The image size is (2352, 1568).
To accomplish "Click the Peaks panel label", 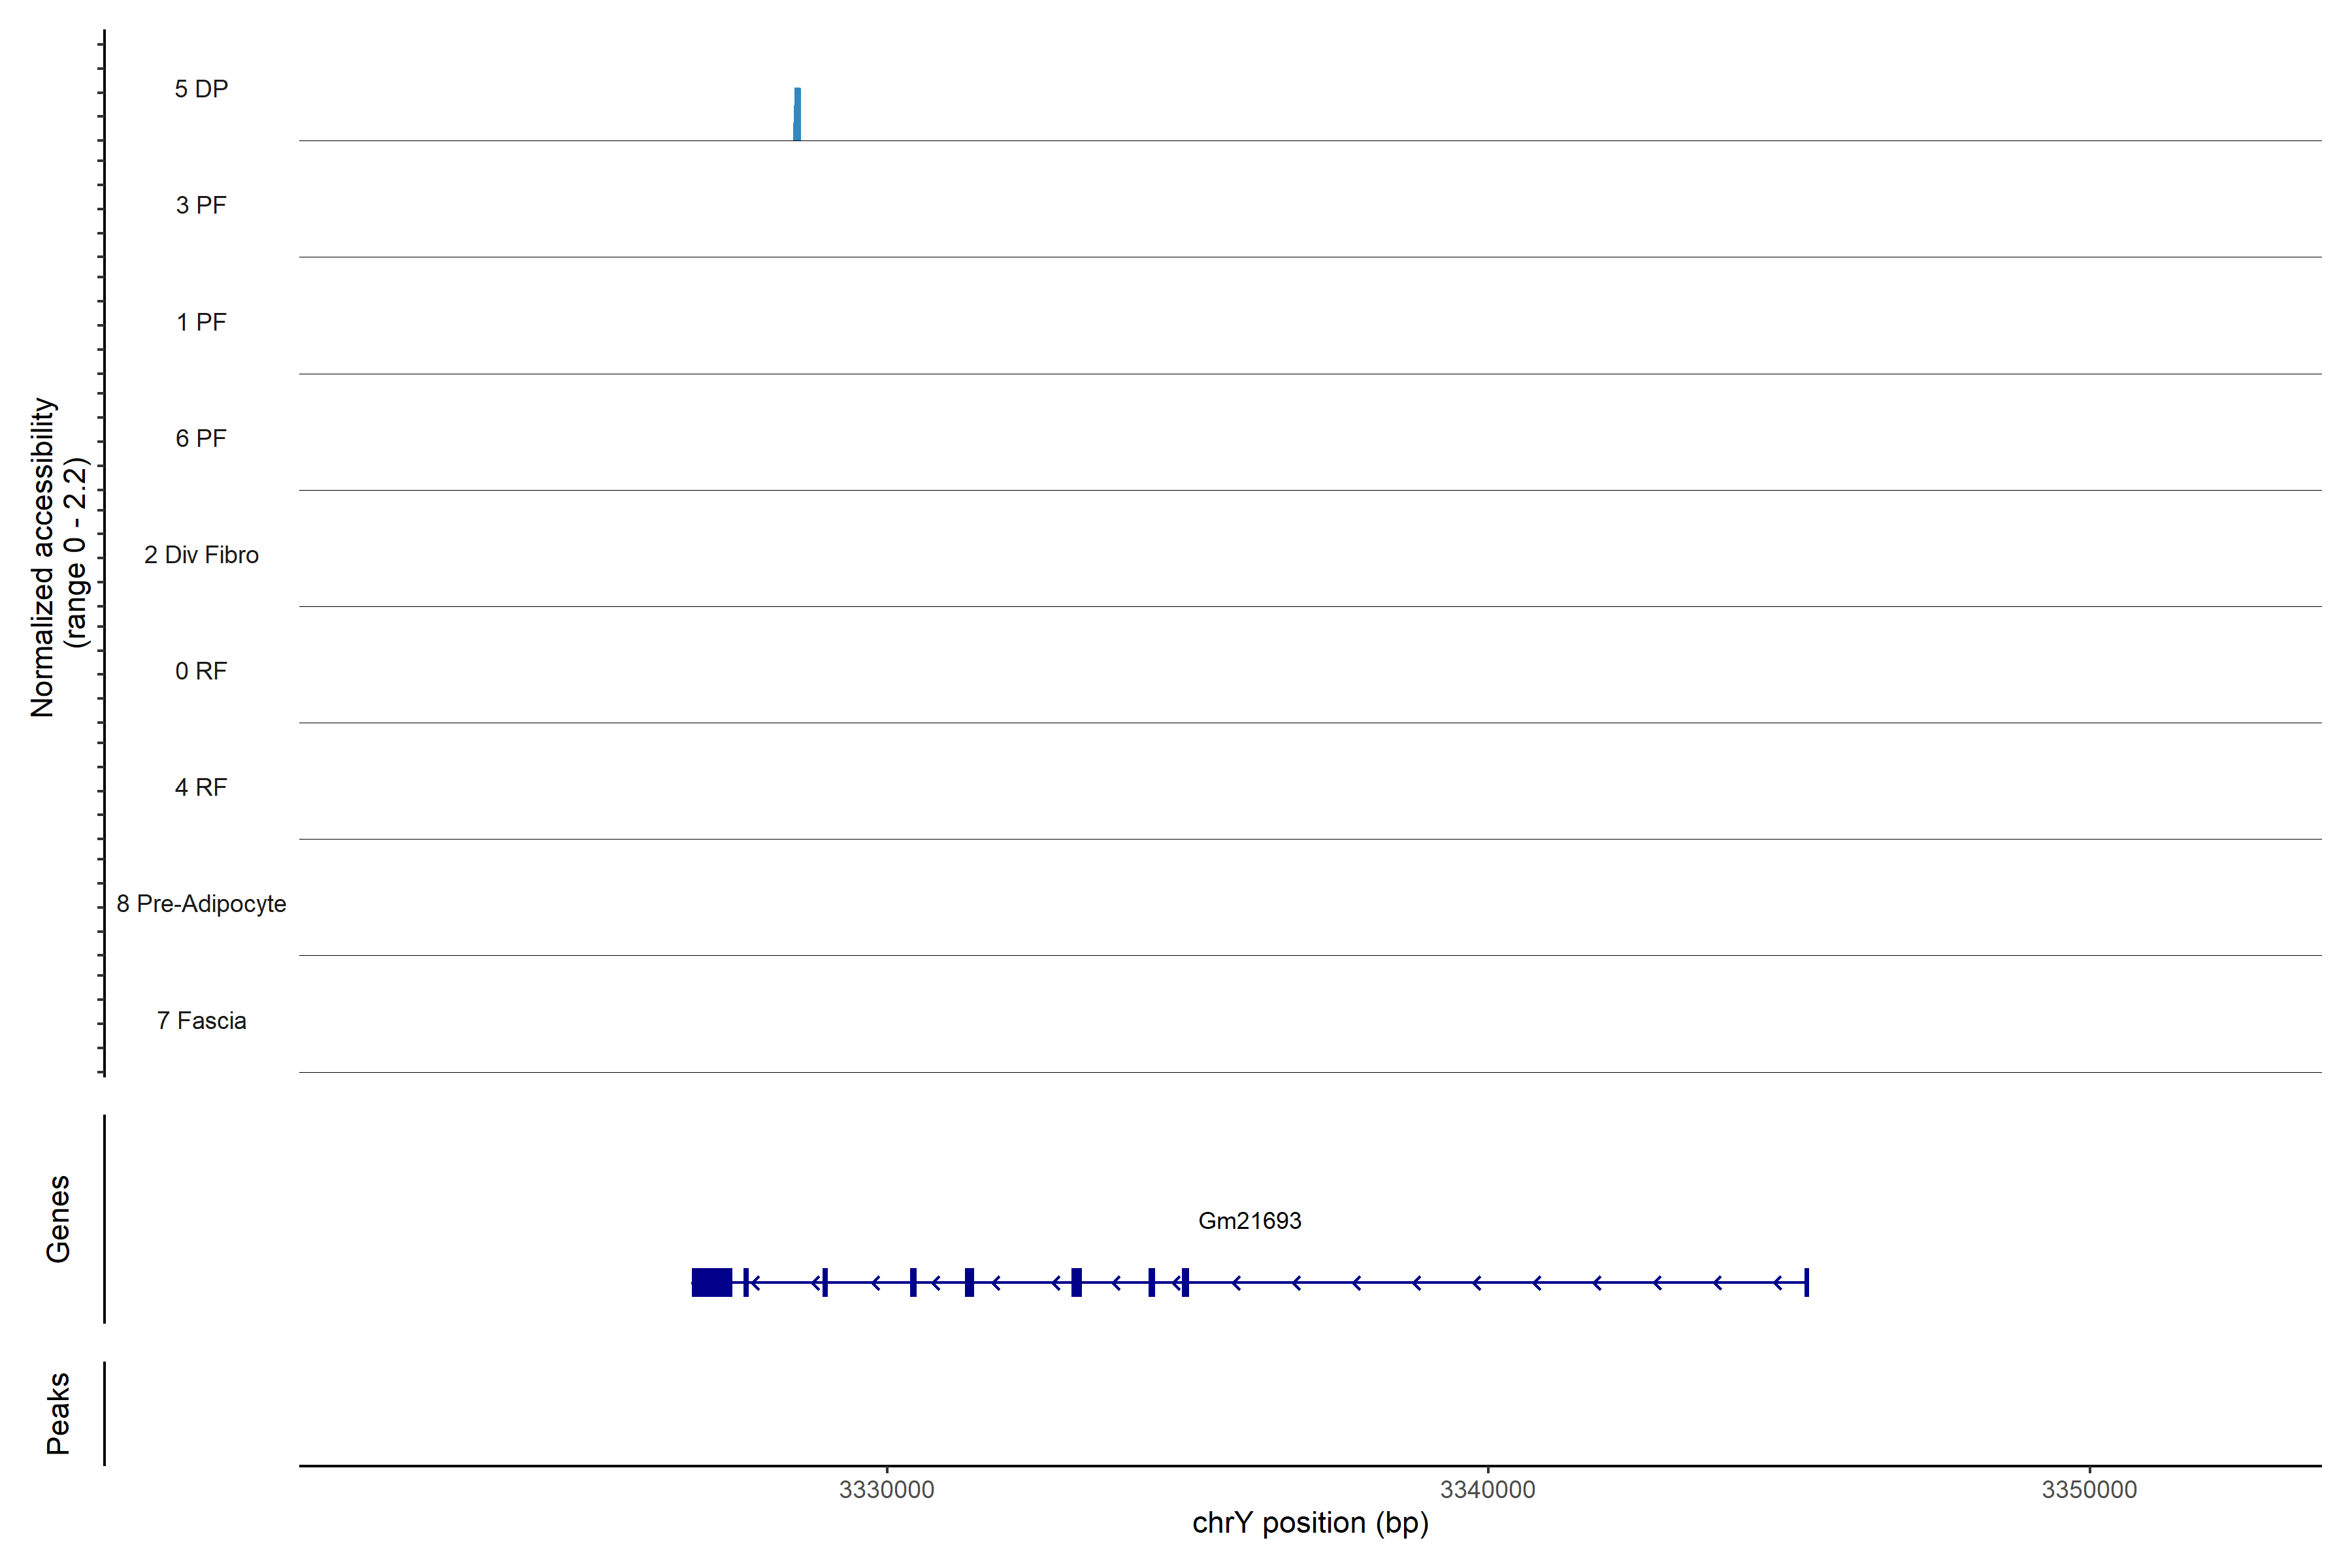I will 58,1413.
